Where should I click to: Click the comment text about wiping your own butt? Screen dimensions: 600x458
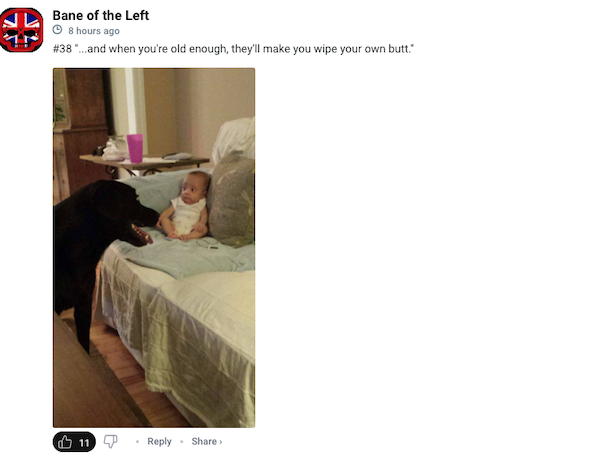[233, 49]
